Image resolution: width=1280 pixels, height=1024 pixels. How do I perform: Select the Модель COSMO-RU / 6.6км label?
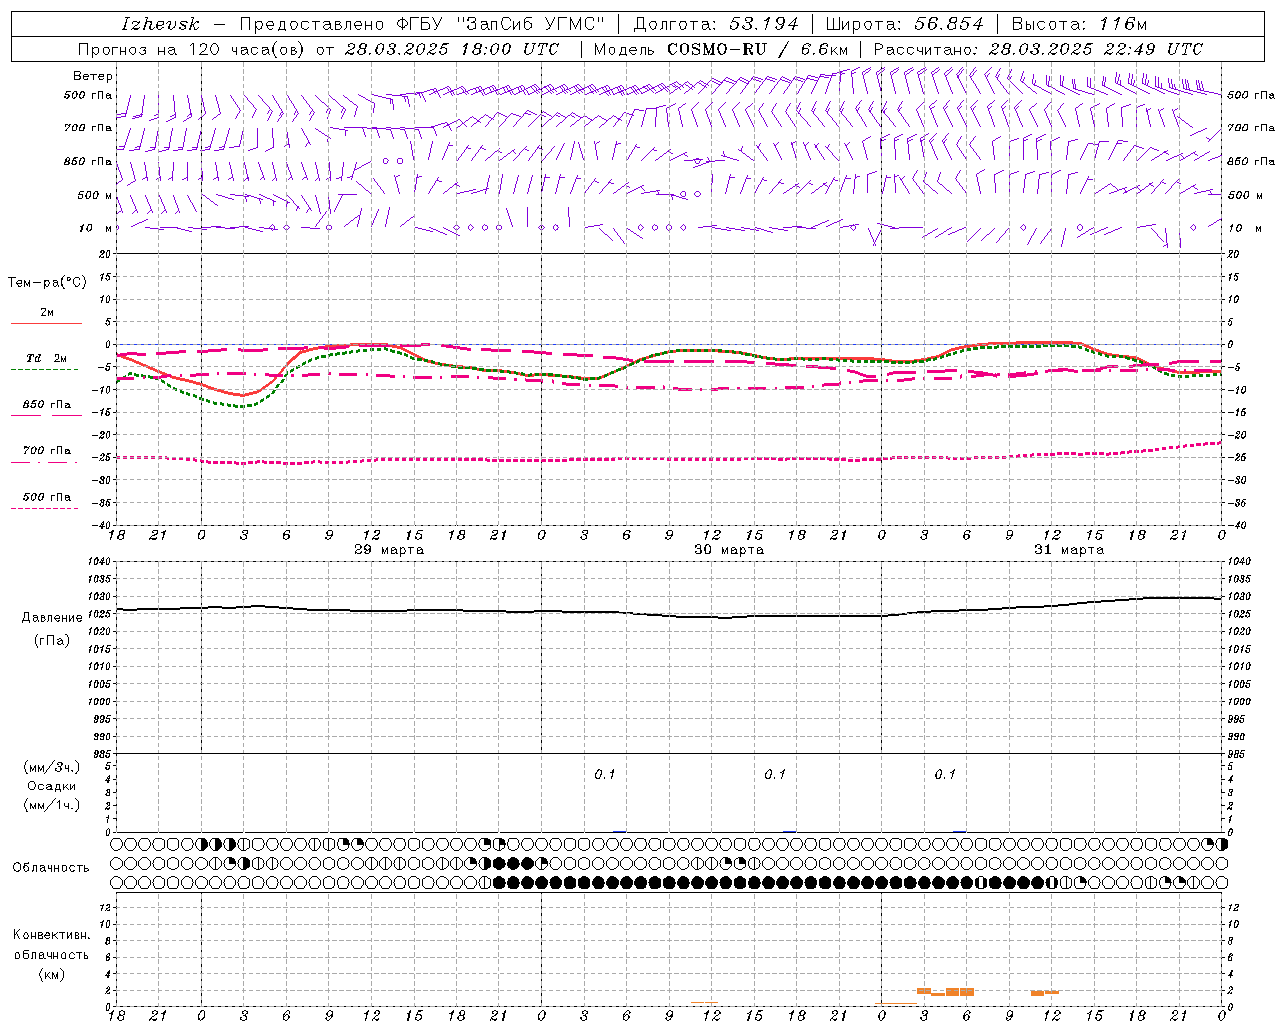pos(720,49)
